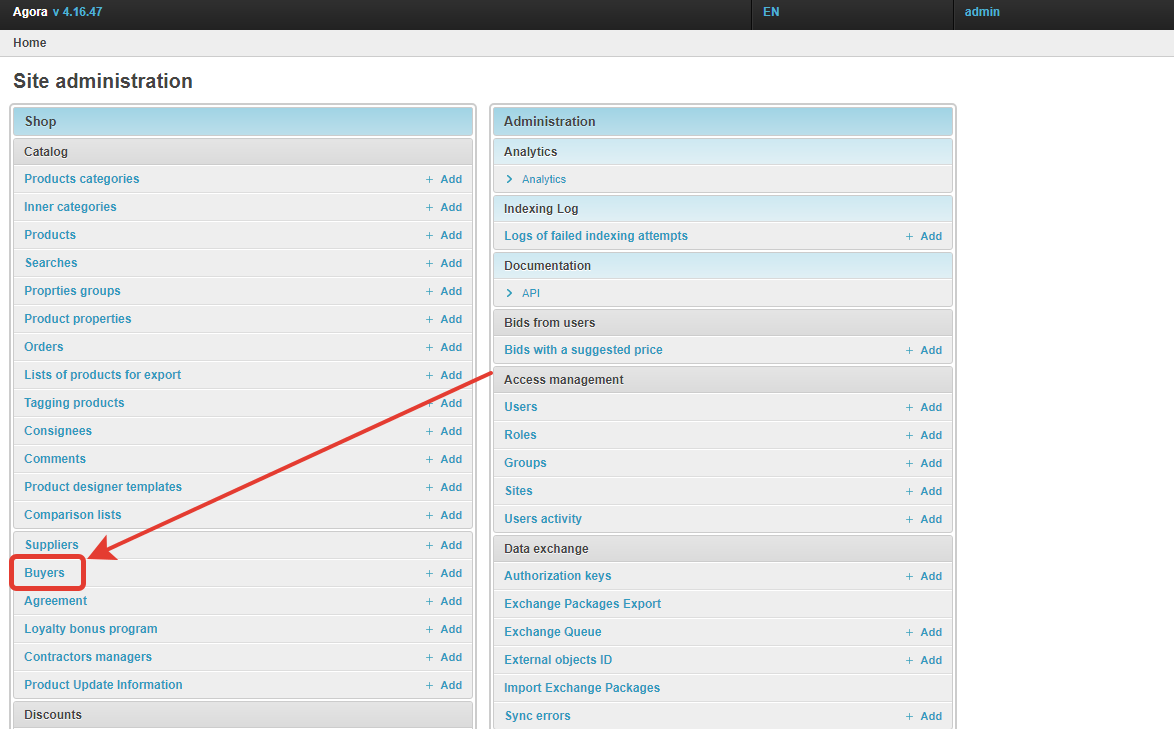This screenshot has width=1174, height=729.
Task: Add a new Buyers entry
Action: click(444, 573)
